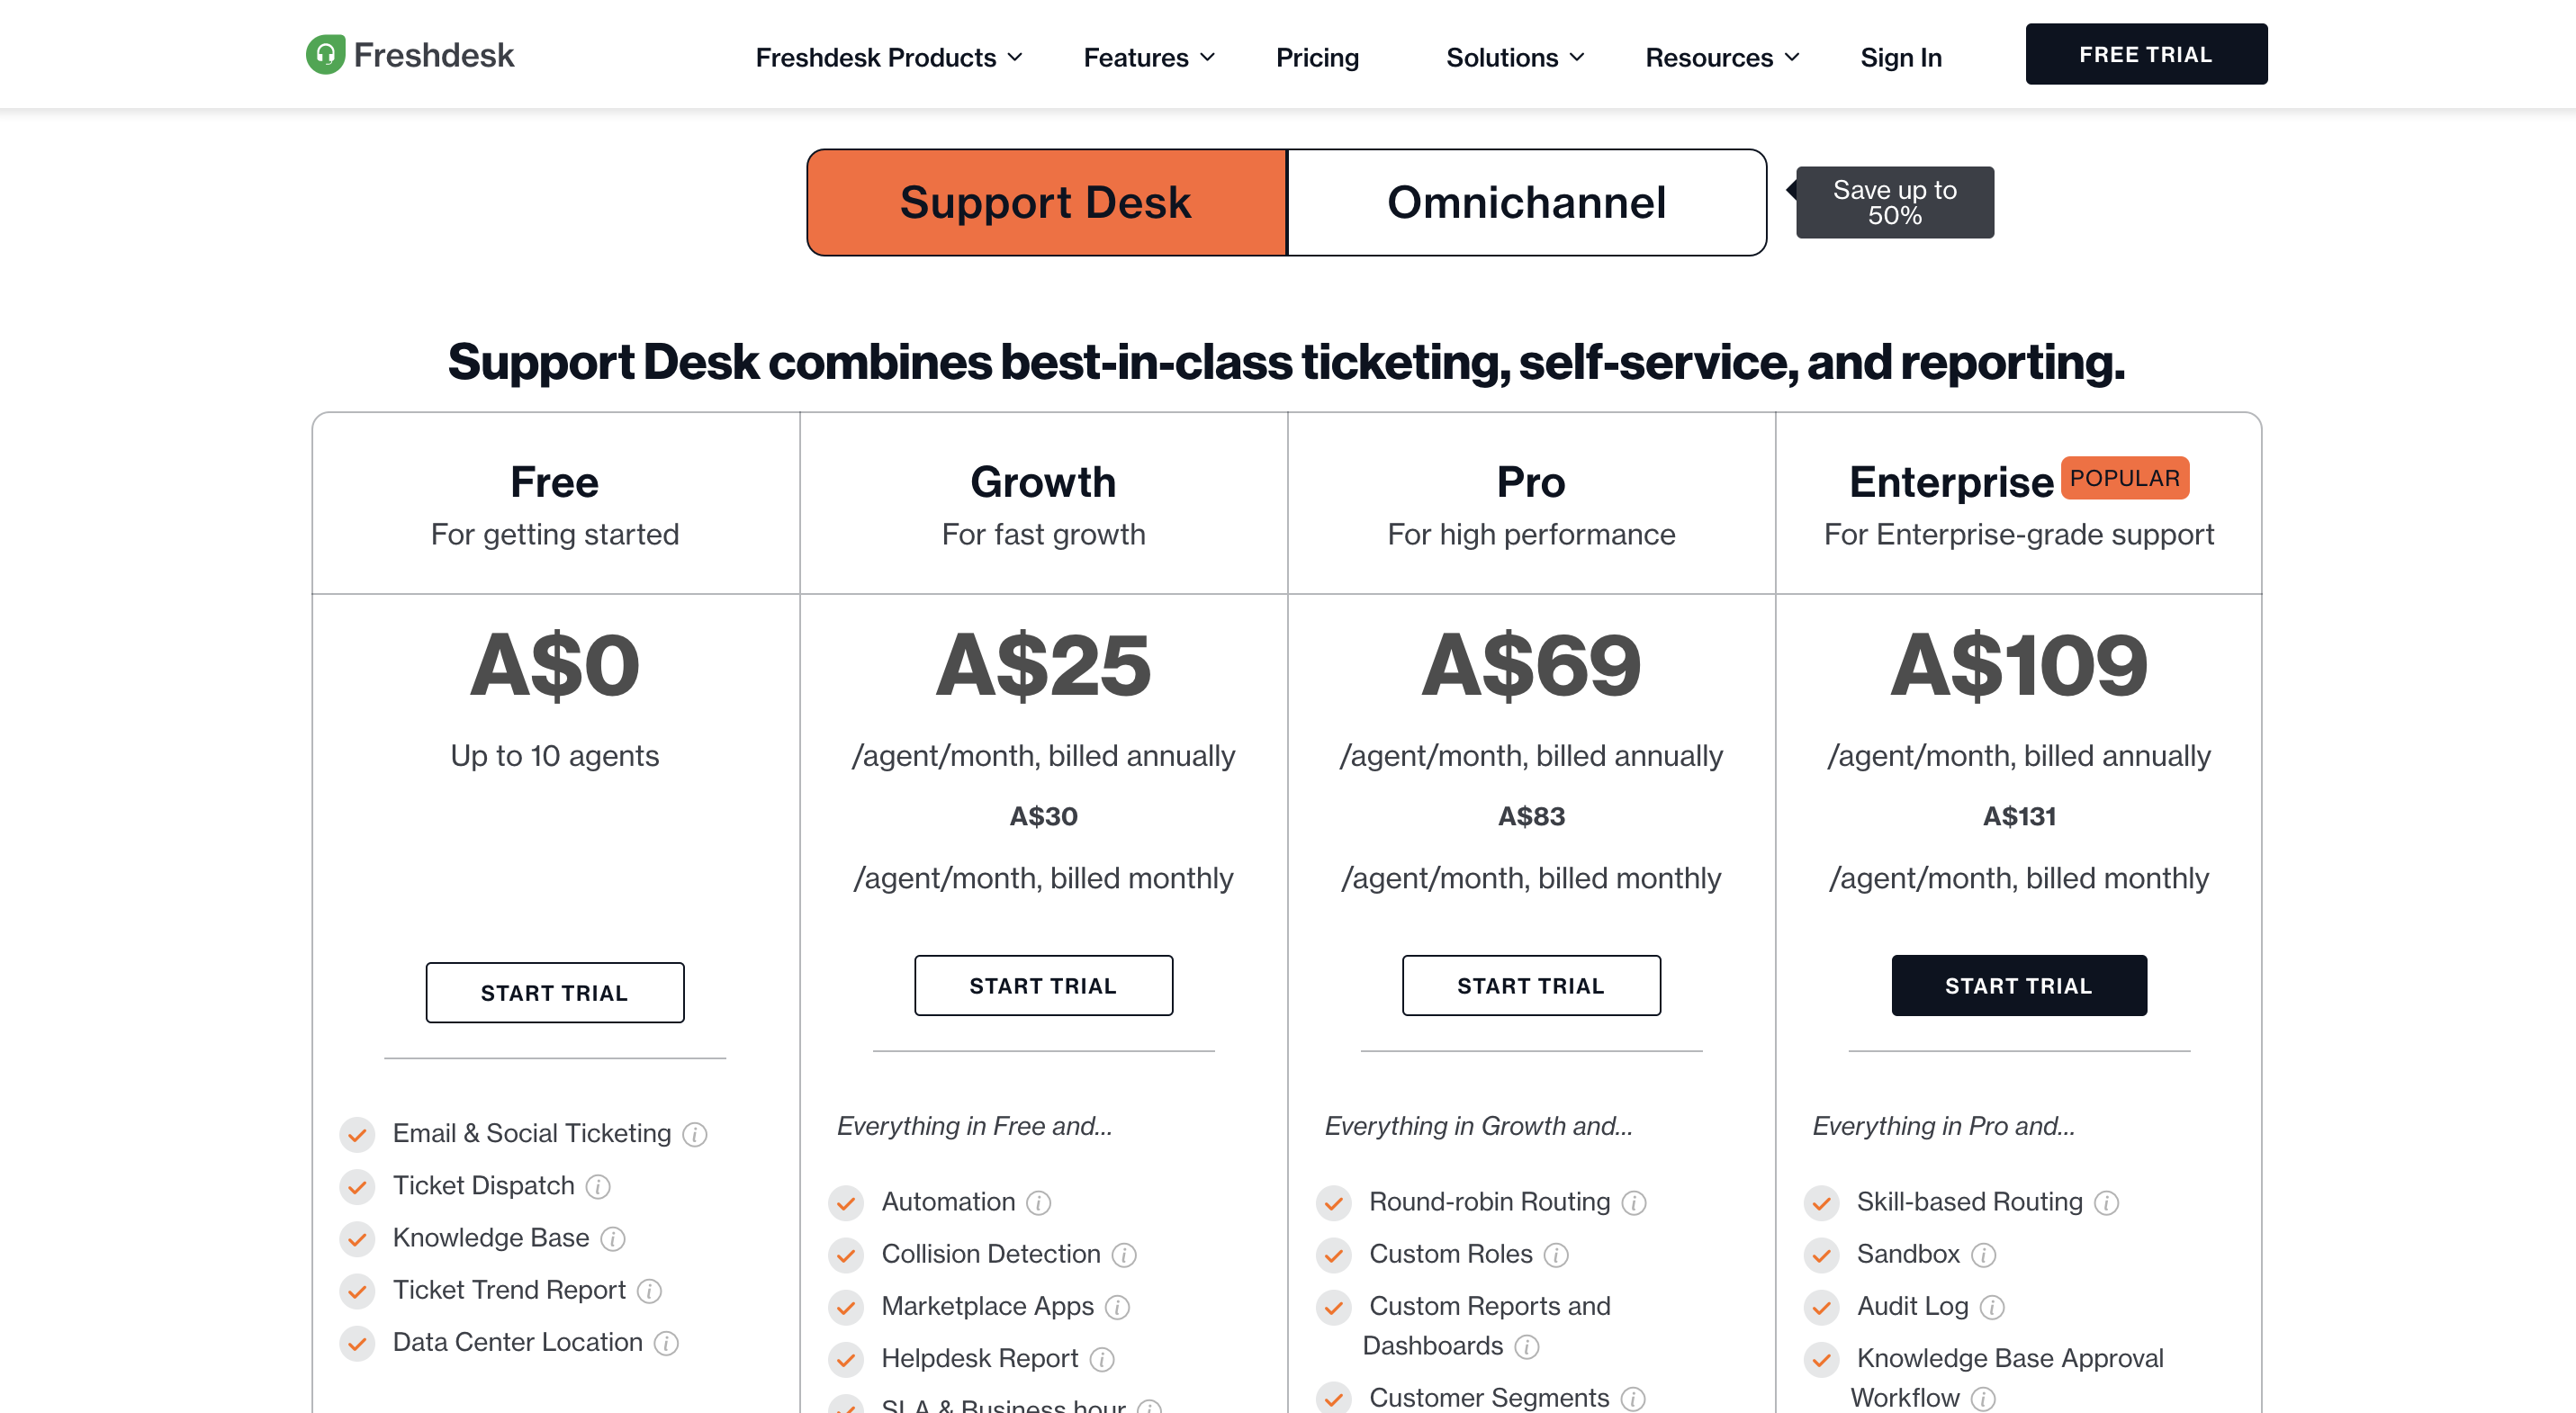Screen dimensions: 2576x1413
Task: Open the Solutions dropdown
Action: pos(1515,57)
